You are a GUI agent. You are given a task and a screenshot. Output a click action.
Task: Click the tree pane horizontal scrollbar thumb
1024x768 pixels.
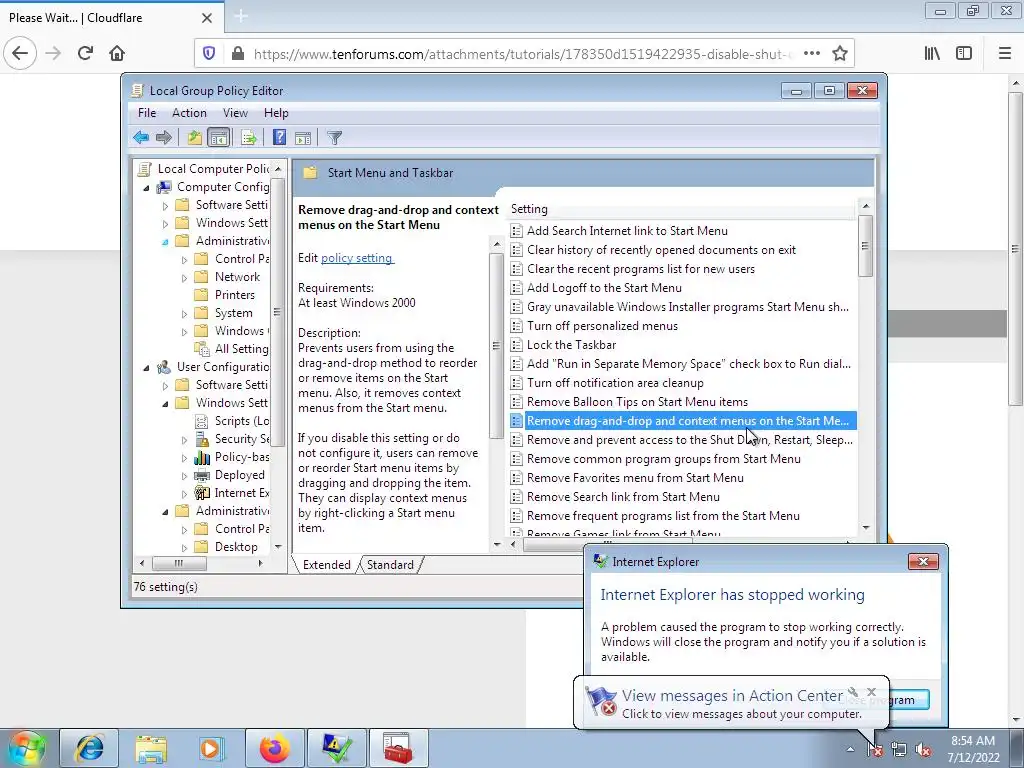180,563
